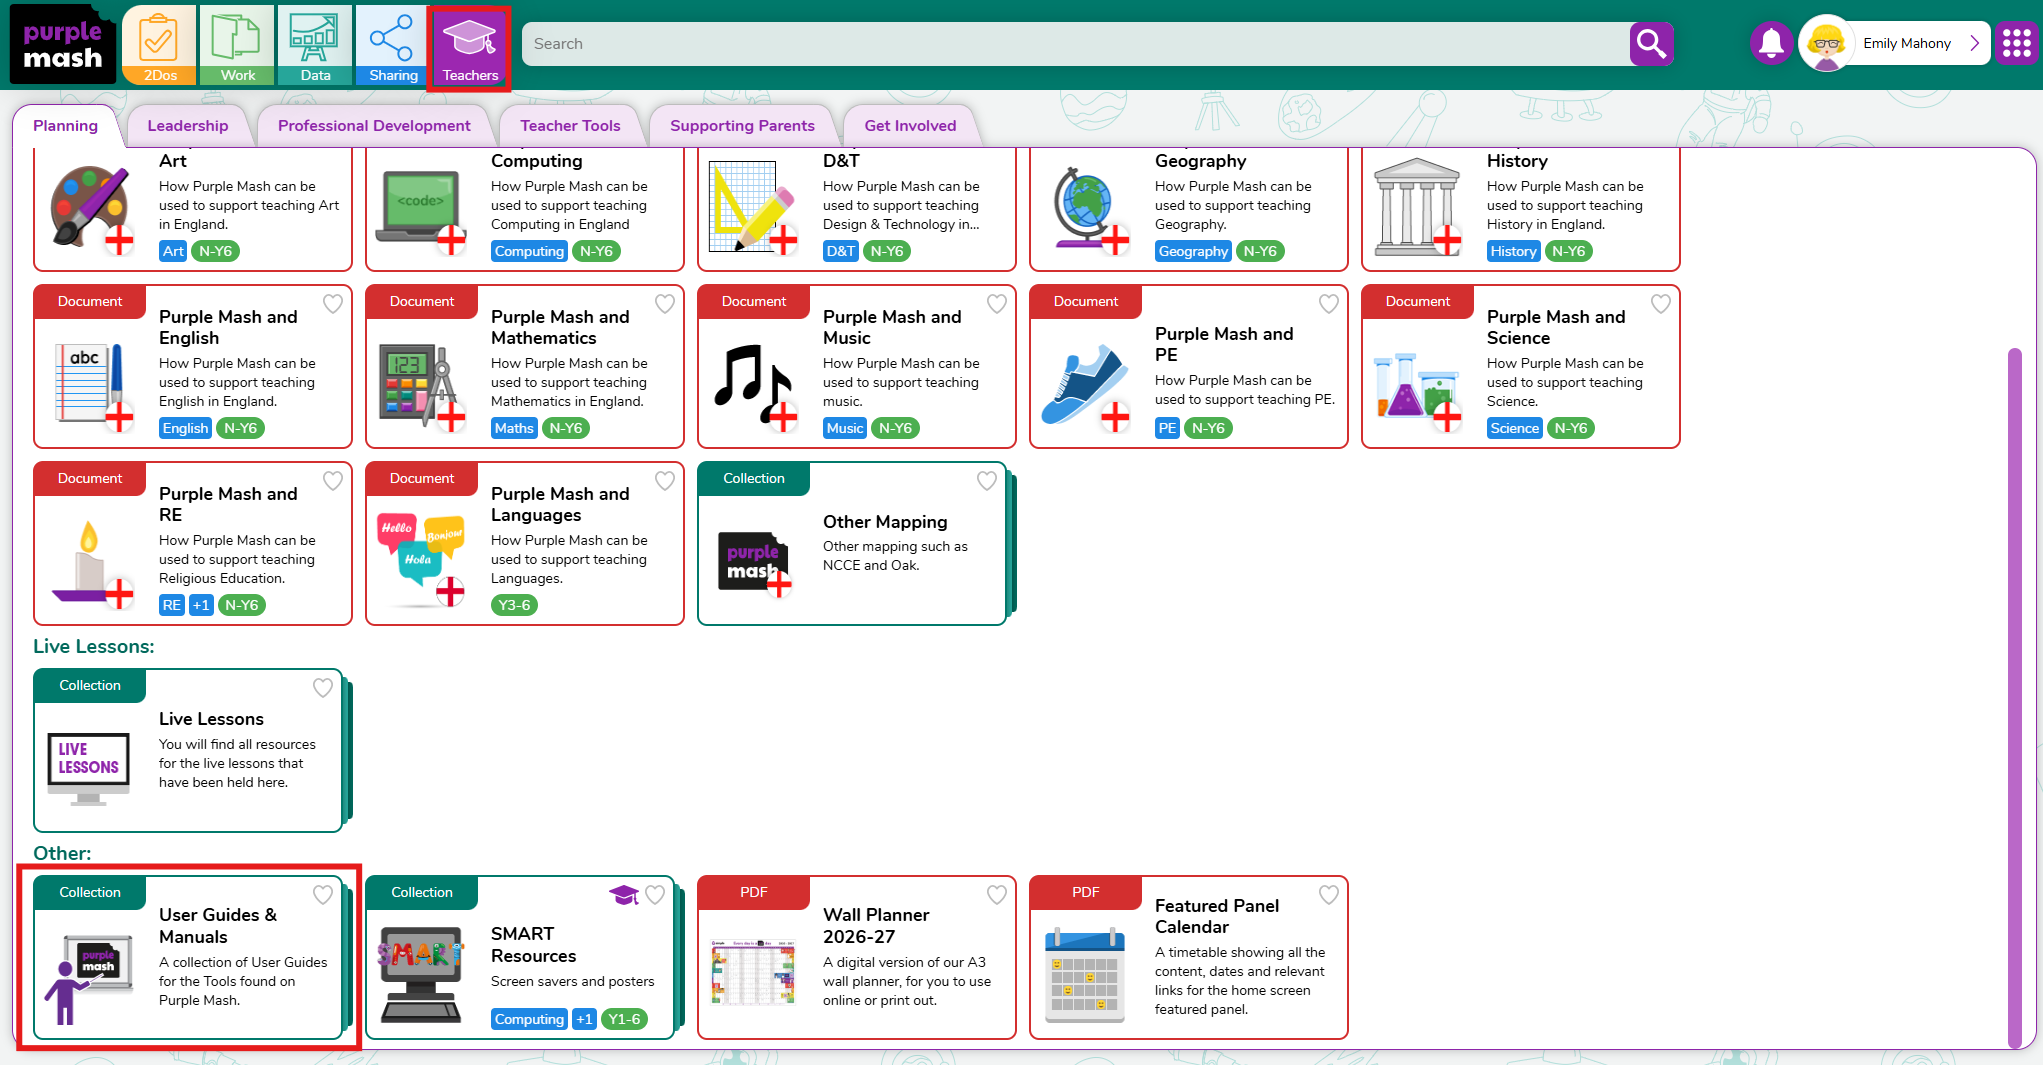The height and width of the screenshot is (1065, 2043).
Task: Open the Sharing icon
Action: [393, 45]
